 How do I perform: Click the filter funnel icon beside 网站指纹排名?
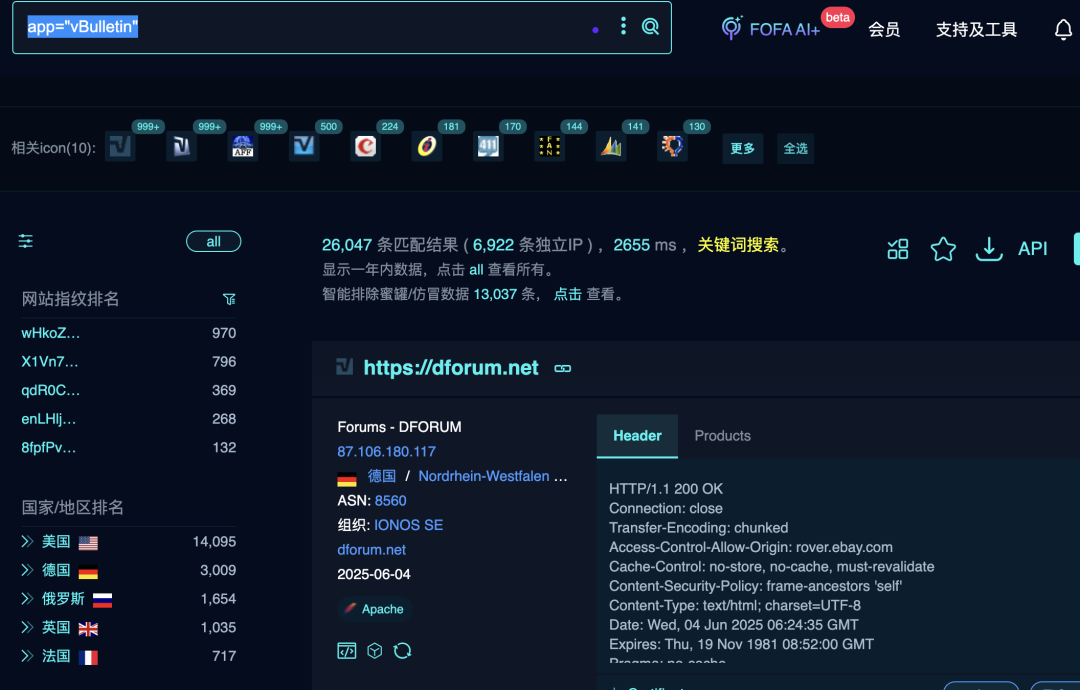point(229,299)
